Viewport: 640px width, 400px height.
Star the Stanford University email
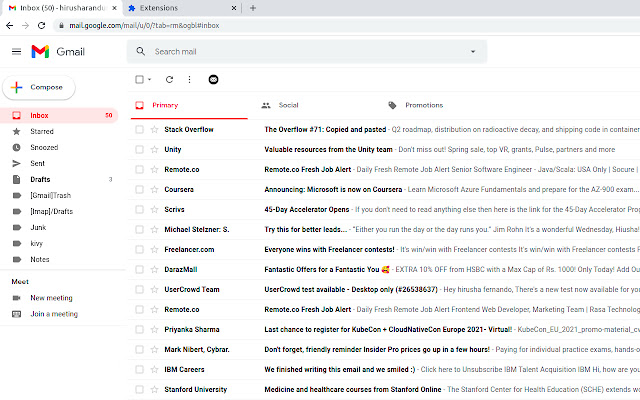(154, 389)
